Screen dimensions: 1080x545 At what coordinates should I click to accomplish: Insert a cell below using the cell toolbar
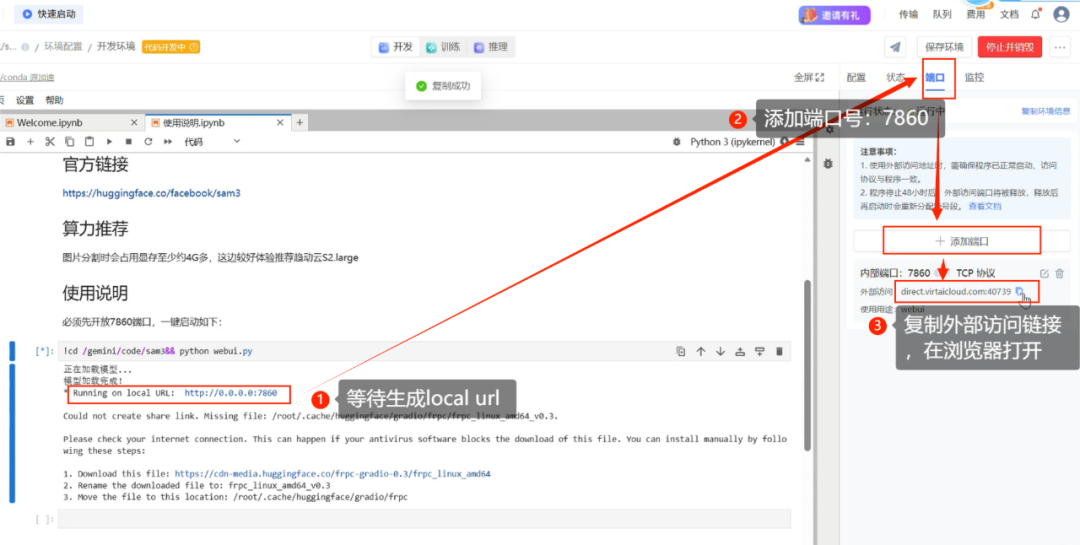point(760,351)
